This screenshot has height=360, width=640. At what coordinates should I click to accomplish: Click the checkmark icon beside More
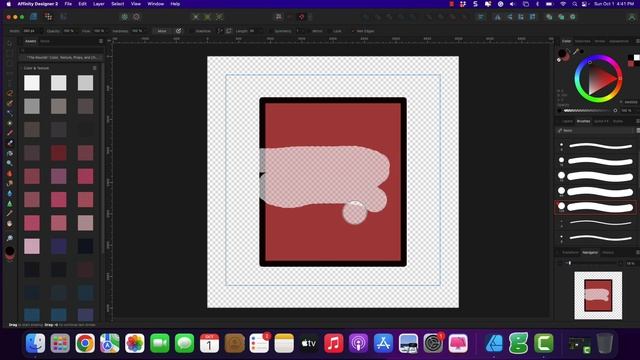(x=178, y=31)
